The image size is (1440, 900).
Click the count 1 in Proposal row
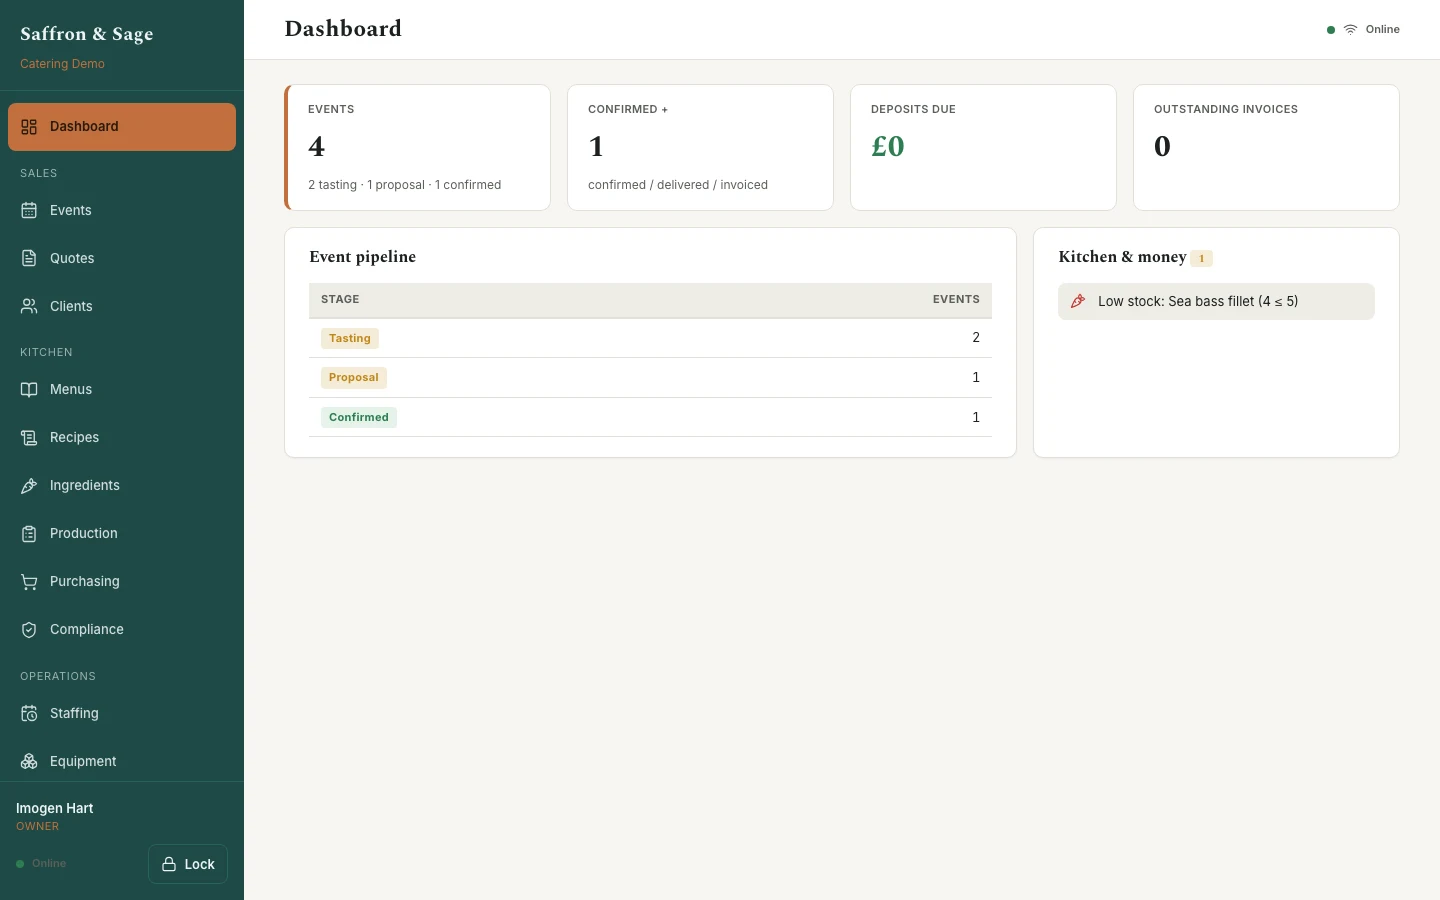click(976, 378)
